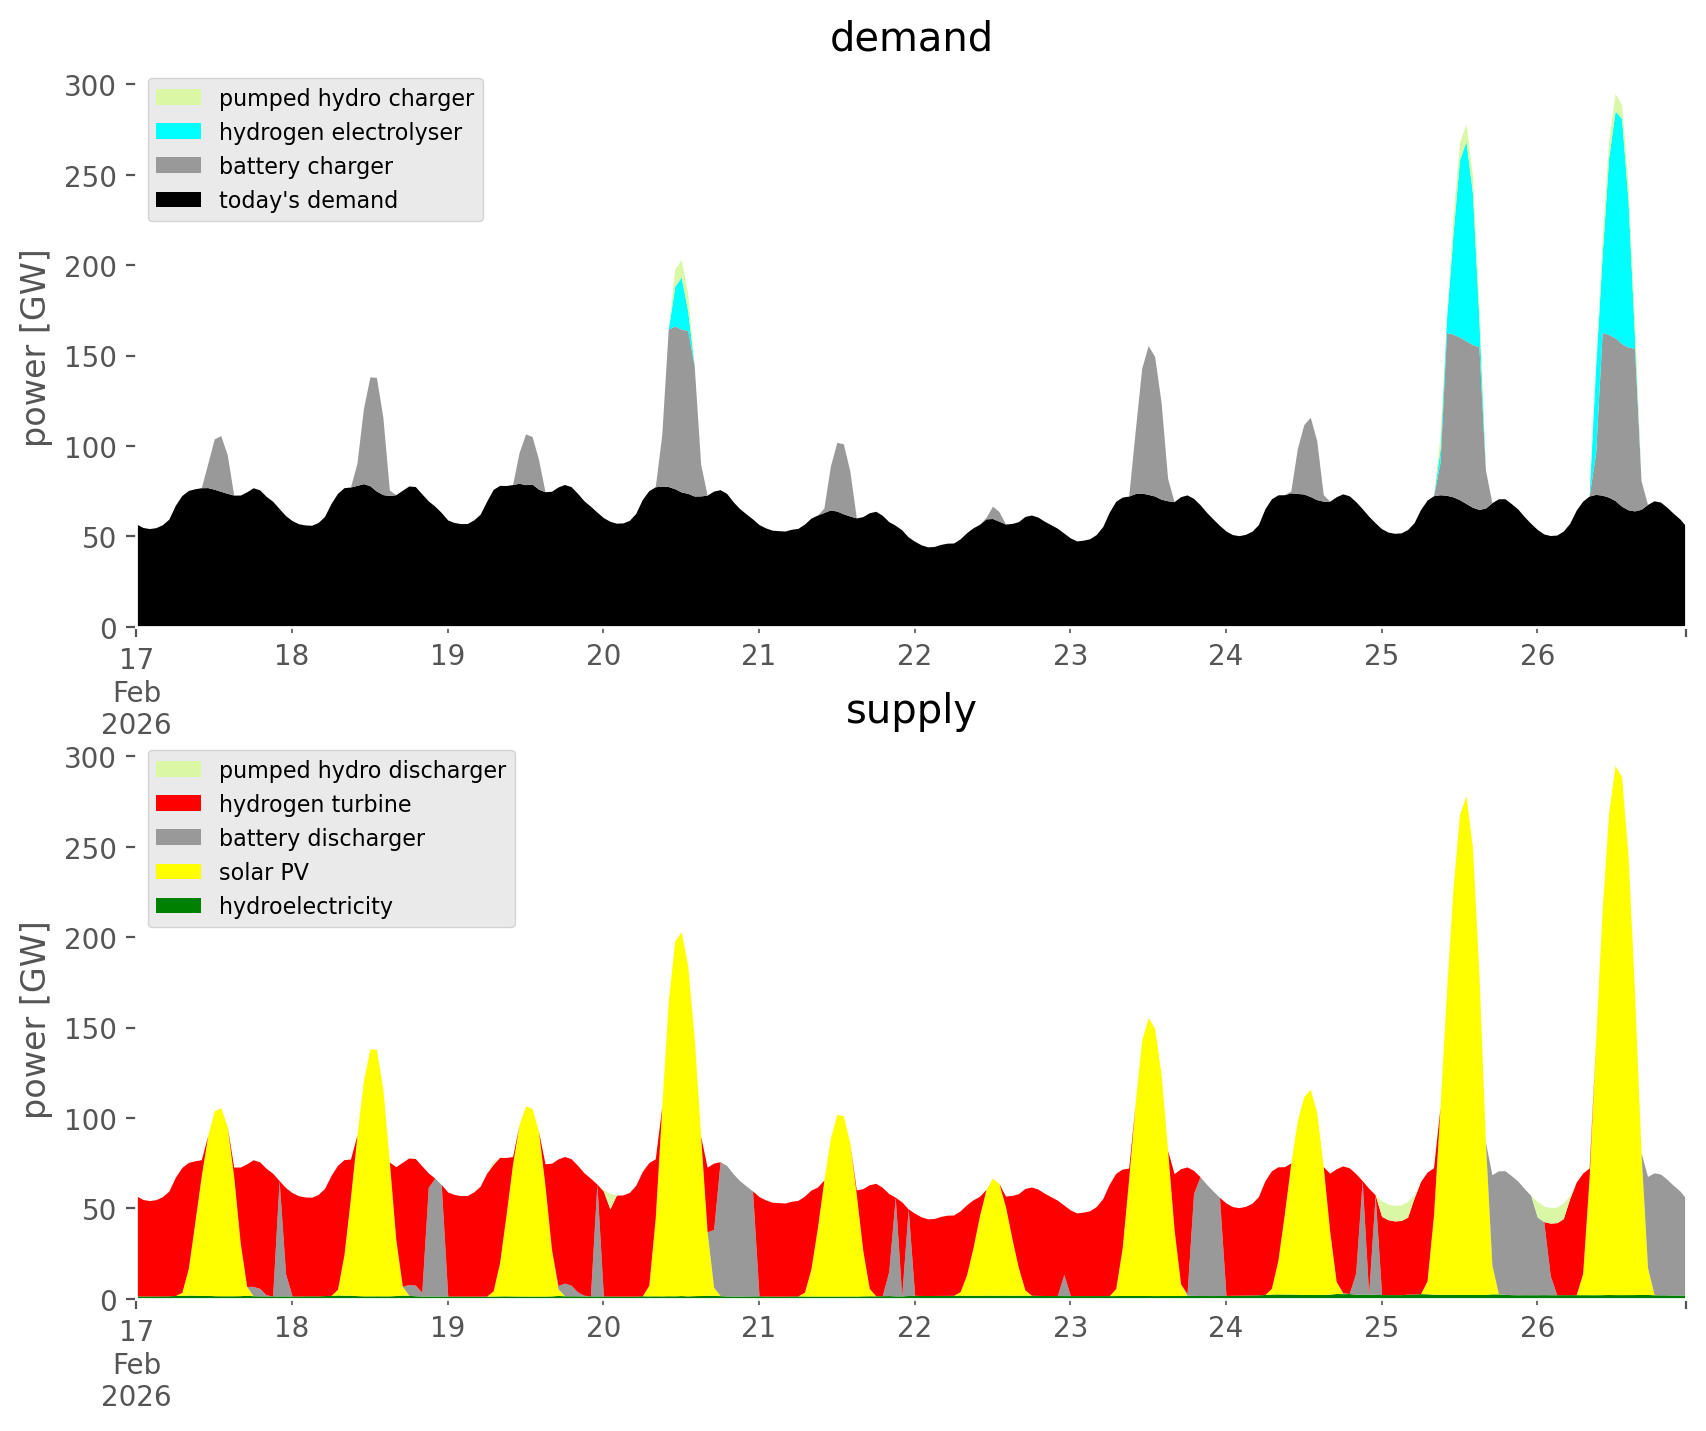Click the gray battery charger legend swatch
The image size is (1706, 1431).
[x=179, y=166]
